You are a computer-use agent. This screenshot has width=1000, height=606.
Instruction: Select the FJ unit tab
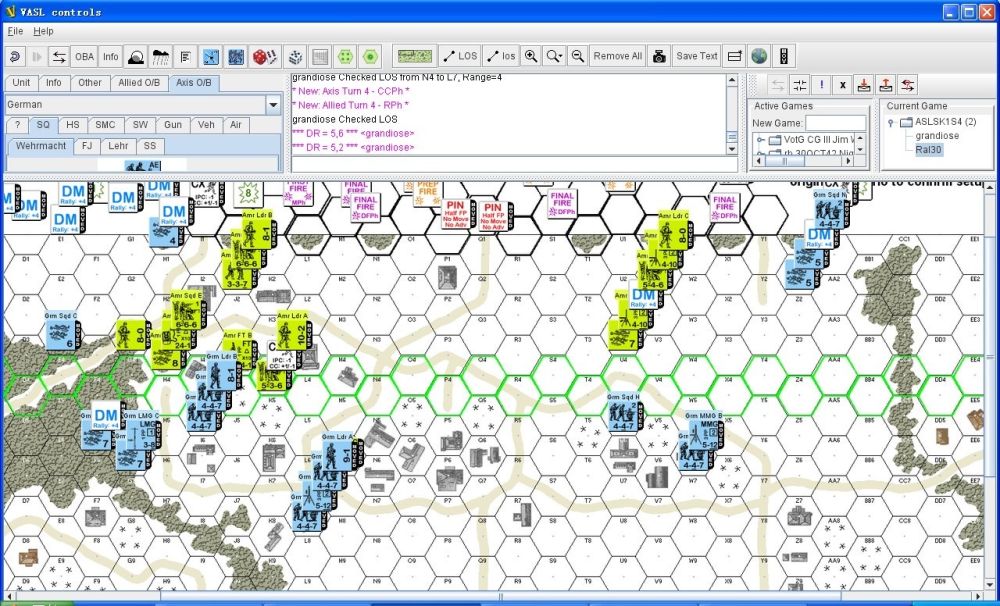[x=87, y=146]
